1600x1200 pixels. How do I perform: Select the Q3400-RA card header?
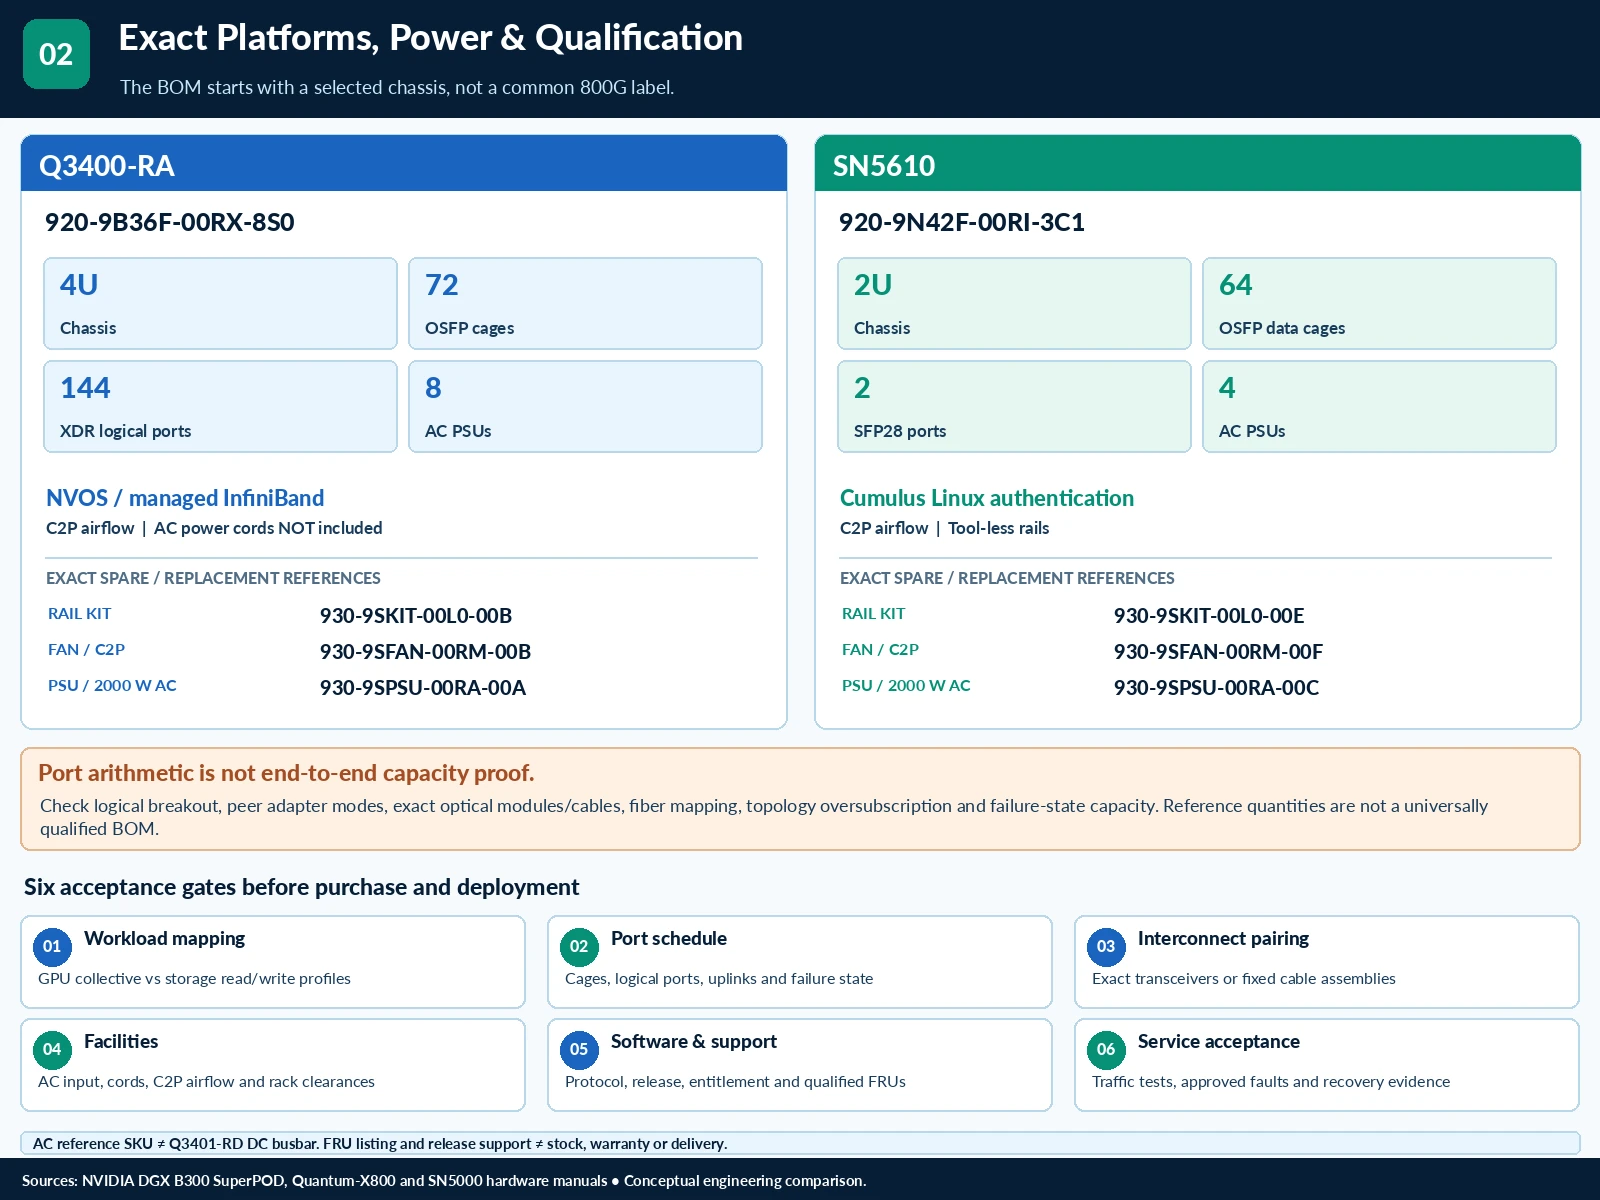(404, 164)
